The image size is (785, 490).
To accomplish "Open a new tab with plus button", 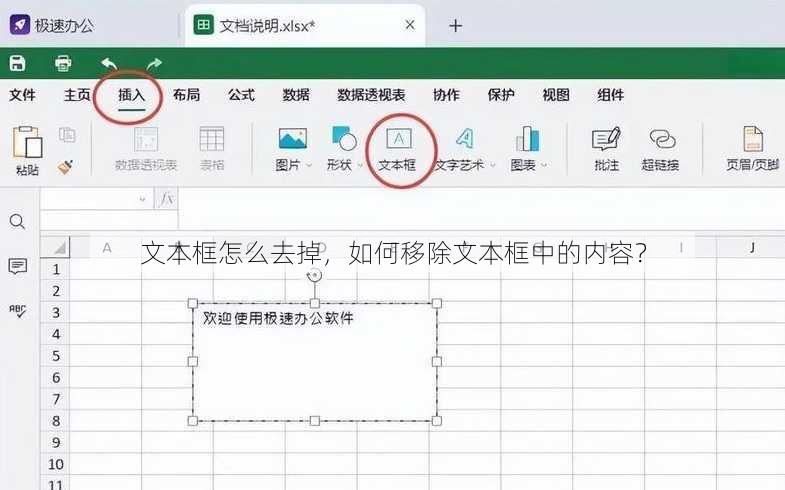I will pyautogui.click(x=456, y=26).
